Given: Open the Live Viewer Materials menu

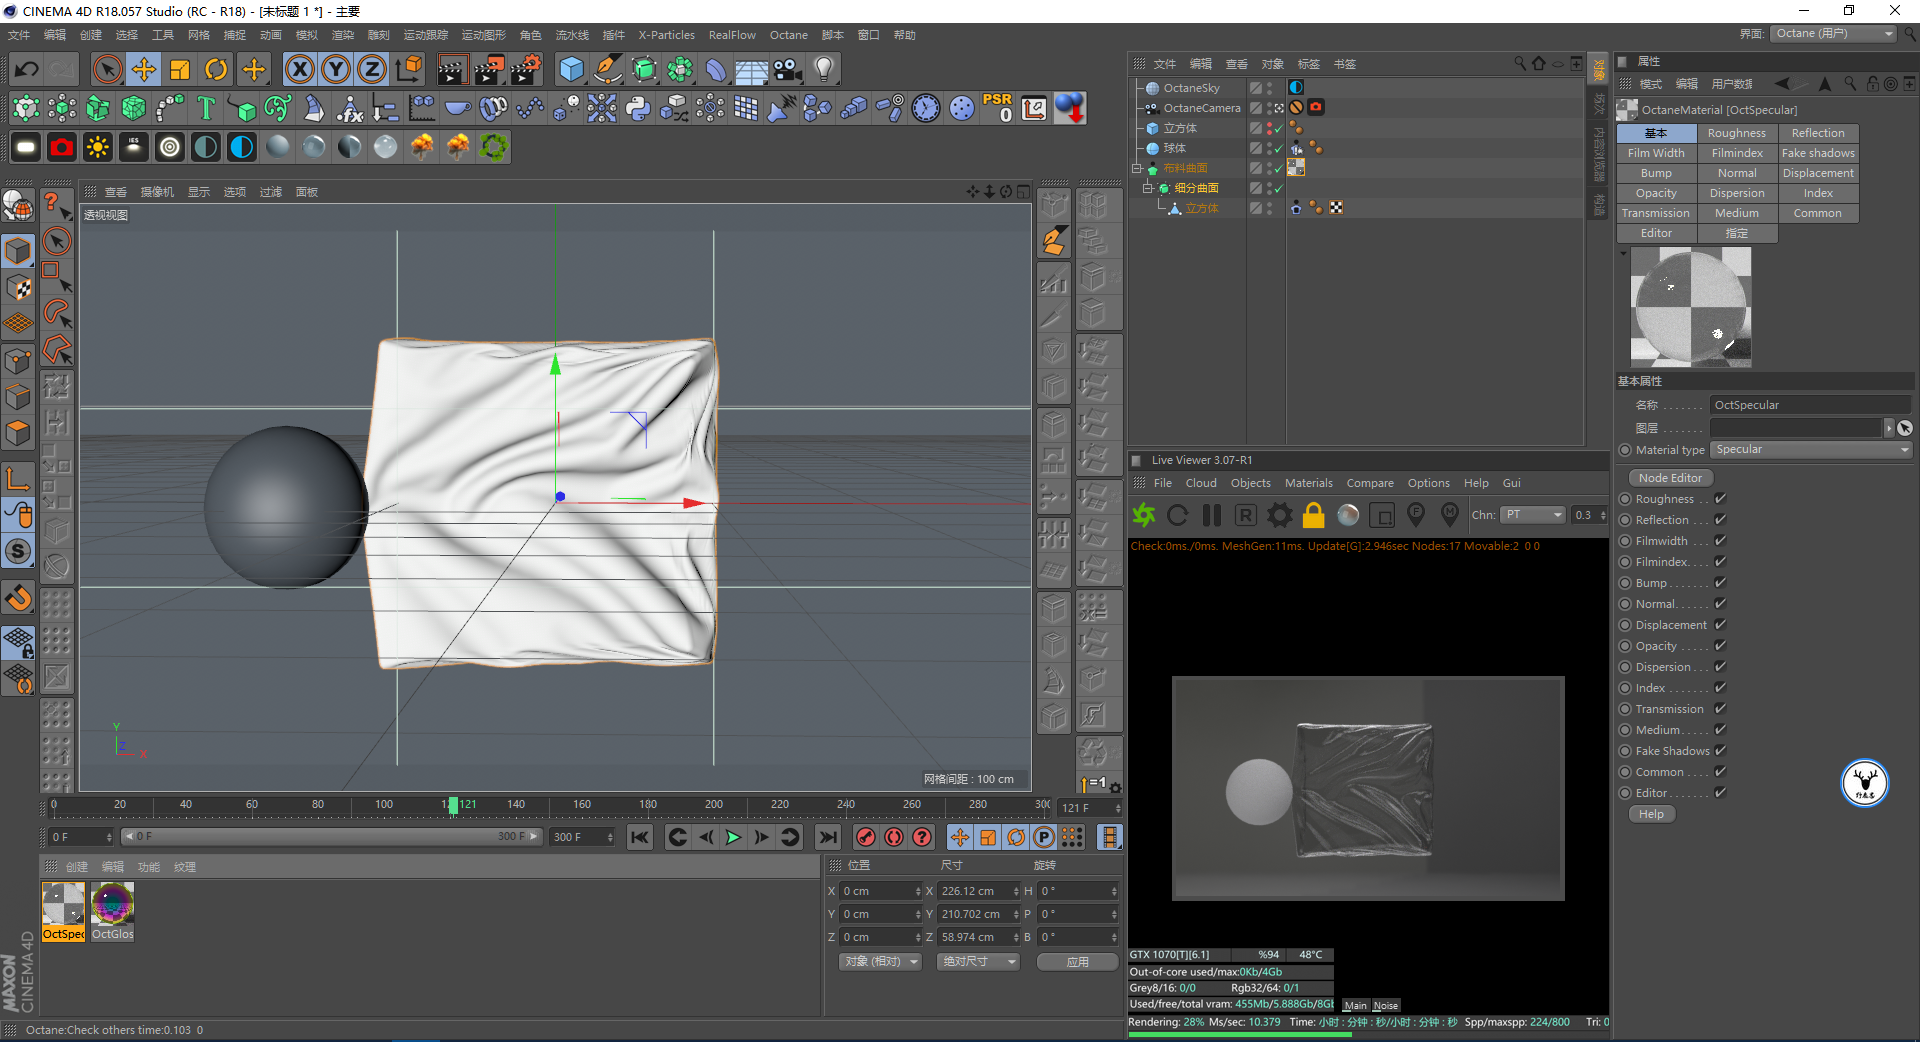Looking at the screenshot, I should [1308, 483].
